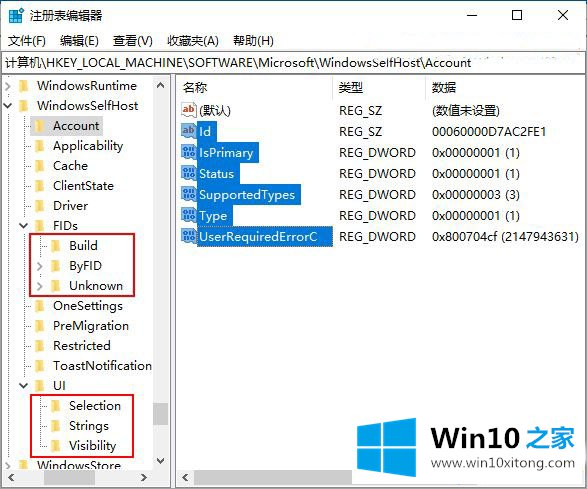Click the Status DWORD value icon
The width and height of the screenshot is (587, 489).
(x=188, y=173)
